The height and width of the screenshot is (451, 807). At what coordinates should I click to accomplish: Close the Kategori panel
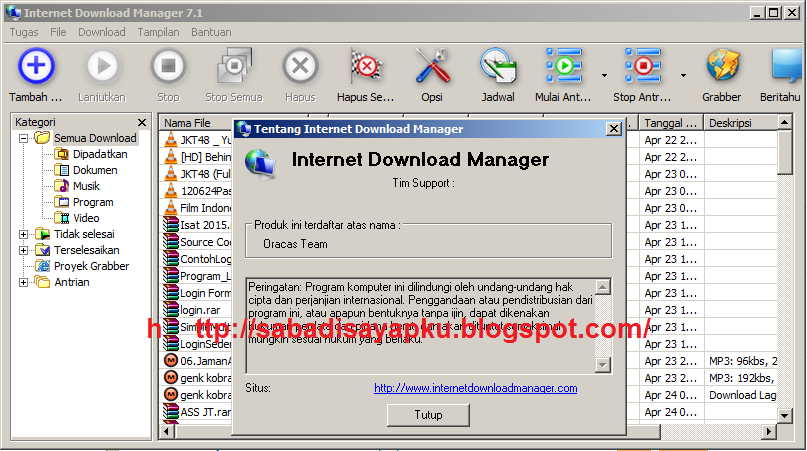pyautogui.click(x=142, y=123)
